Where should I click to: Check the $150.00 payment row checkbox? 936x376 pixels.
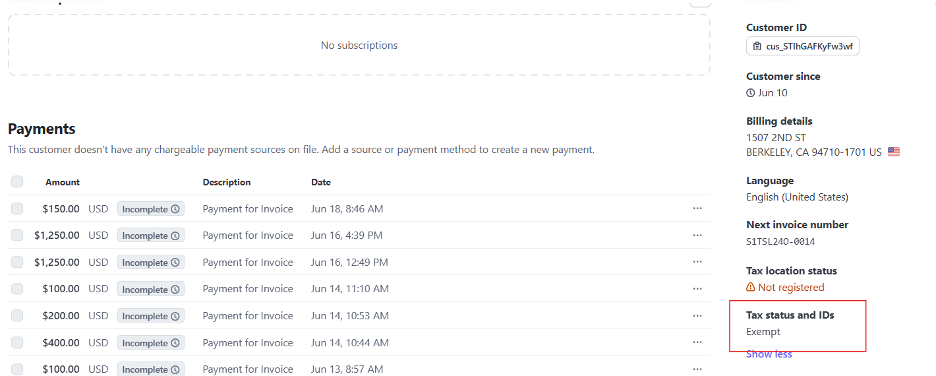point(17,208)
